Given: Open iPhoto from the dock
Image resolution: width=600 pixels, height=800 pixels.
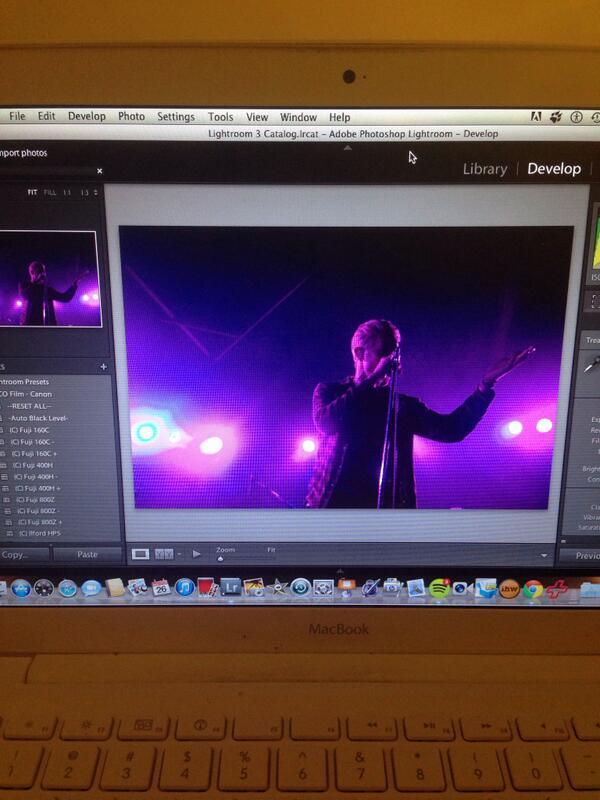Looking at the screenshot, I should [x=254, y=587].
